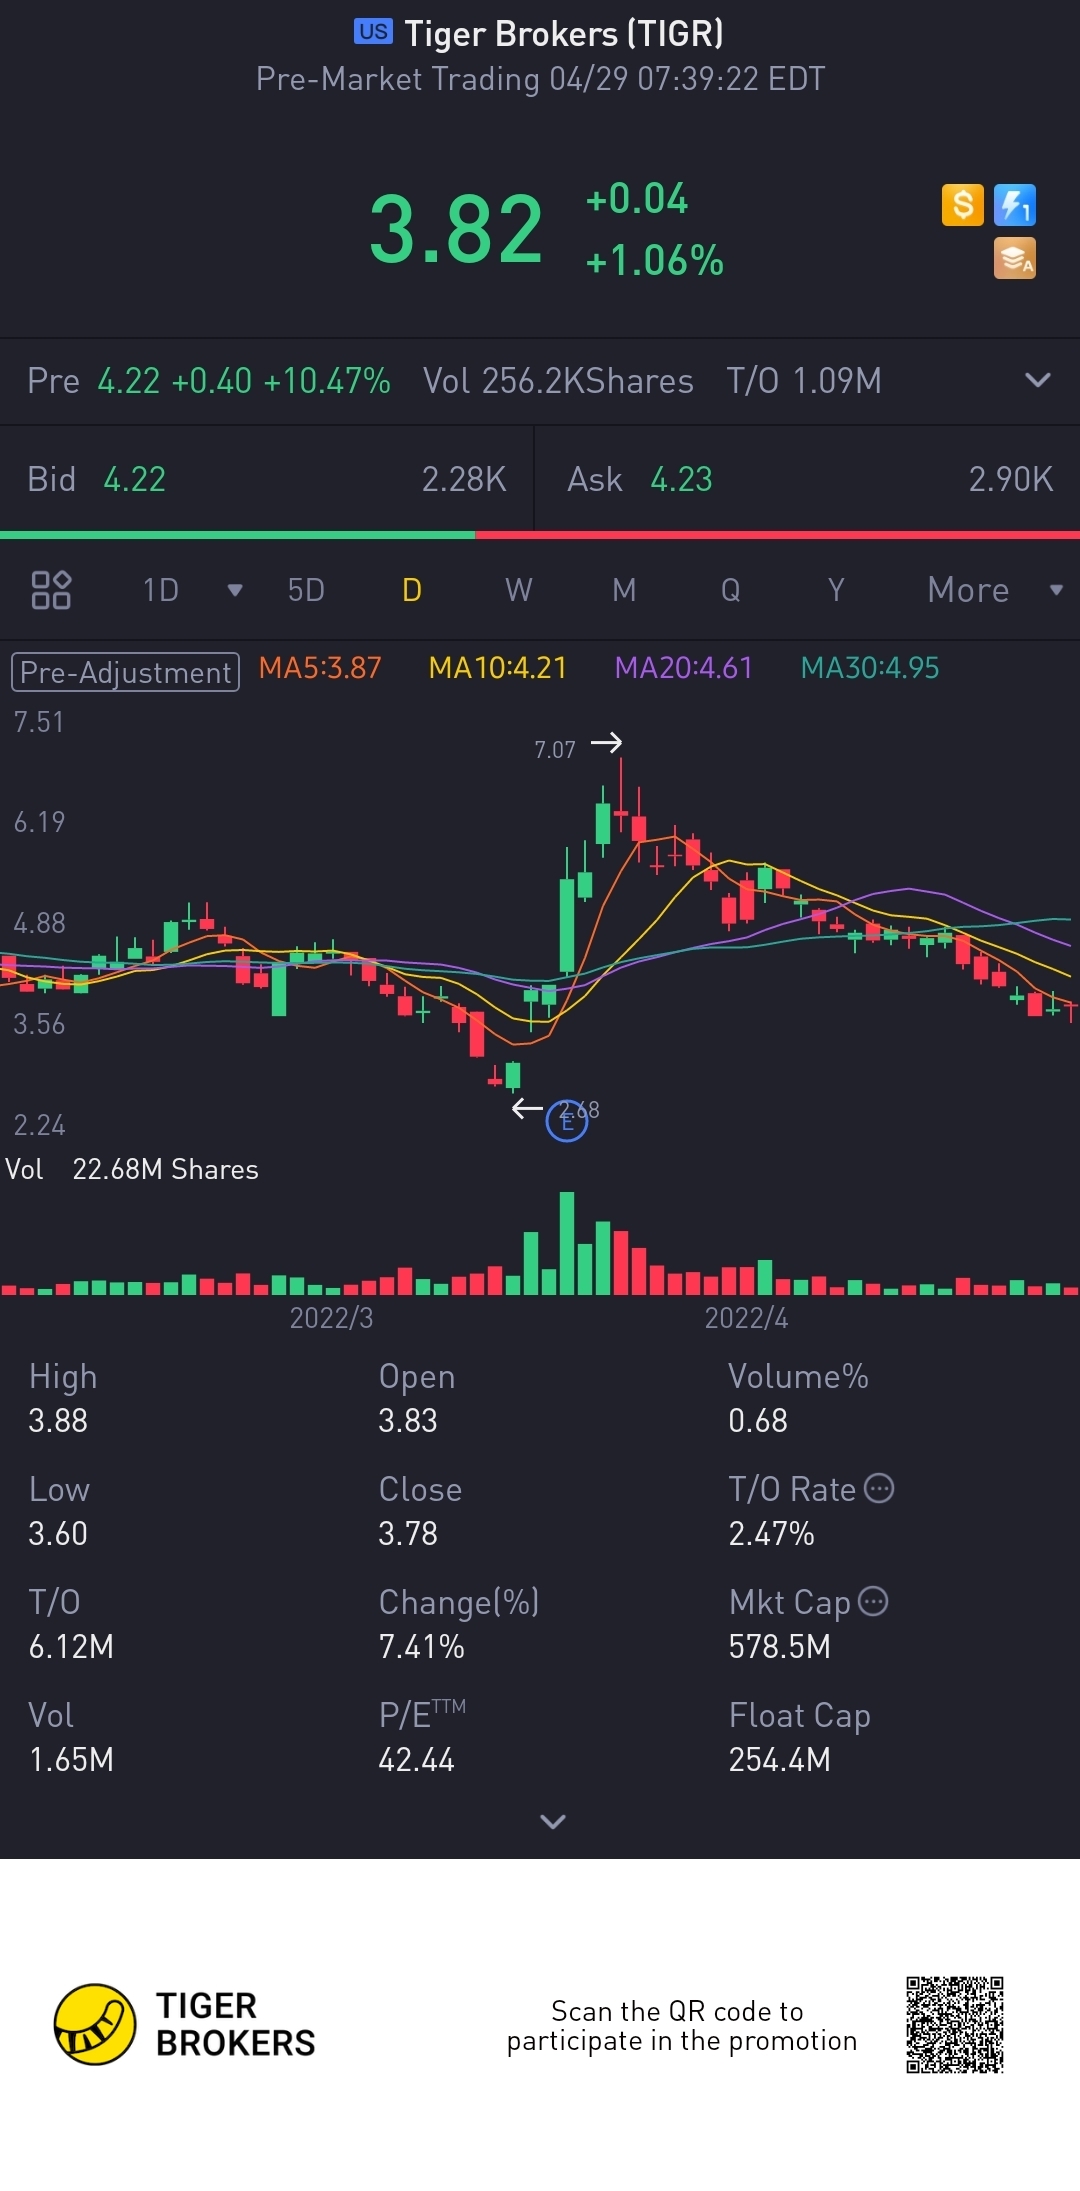Tap the Volume% 0.68 stat

(798, 1398)
